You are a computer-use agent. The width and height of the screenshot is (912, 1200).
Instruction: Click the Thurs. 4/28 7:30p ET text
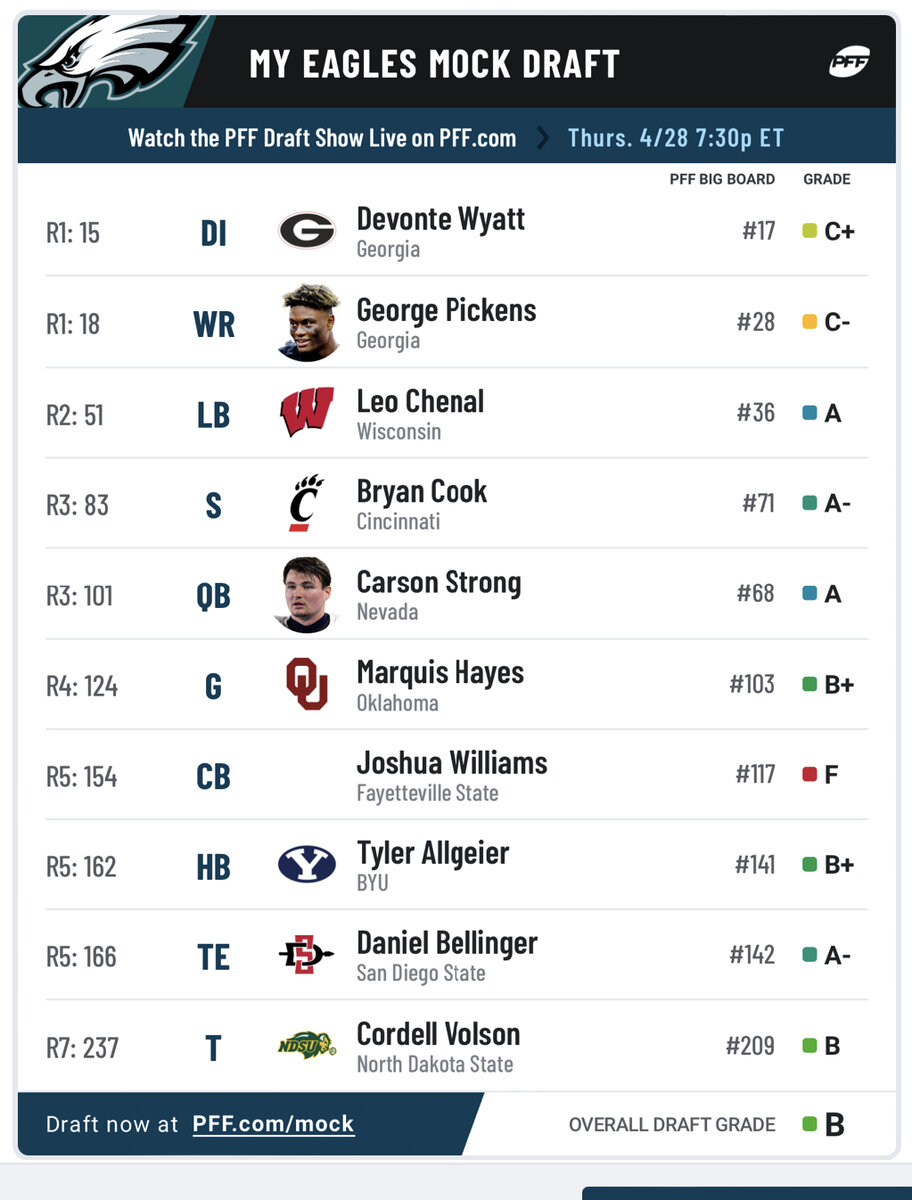pos(676,138)
